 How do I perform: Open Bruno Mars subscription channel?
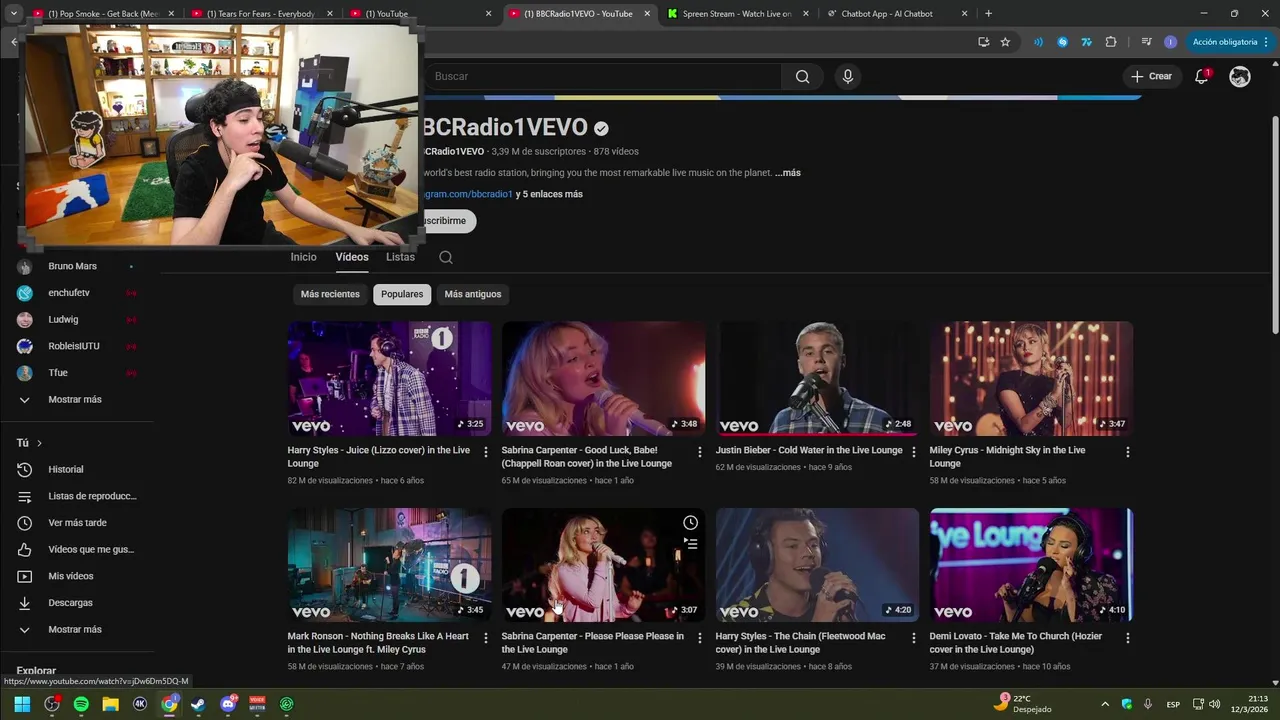point(75,267)
